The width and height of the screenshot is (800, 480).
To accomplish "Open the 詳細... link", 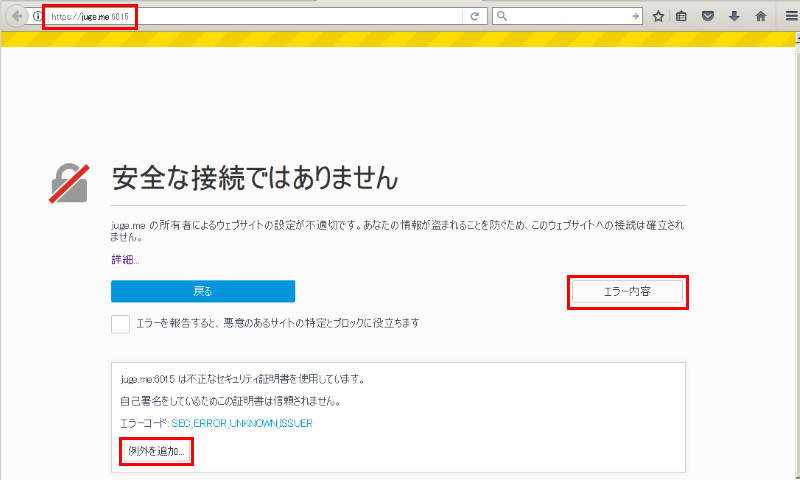I will click(x=125, y=260).
